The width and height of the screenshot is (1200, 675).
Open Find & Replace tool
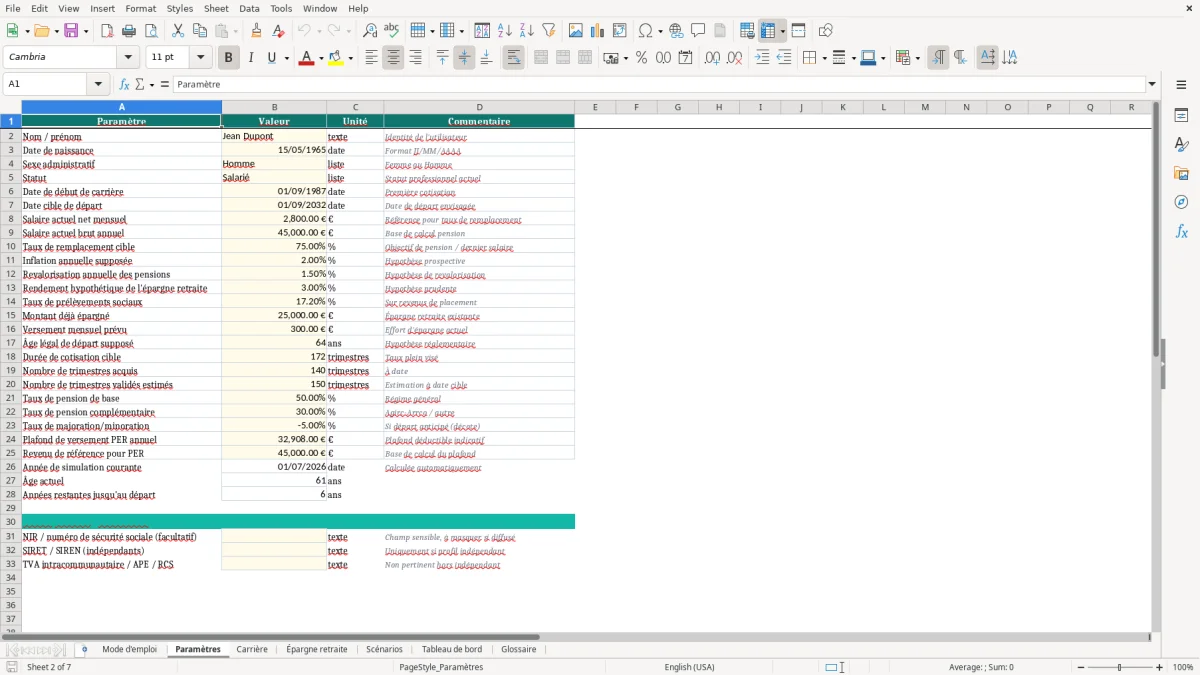tap(369, 31)
